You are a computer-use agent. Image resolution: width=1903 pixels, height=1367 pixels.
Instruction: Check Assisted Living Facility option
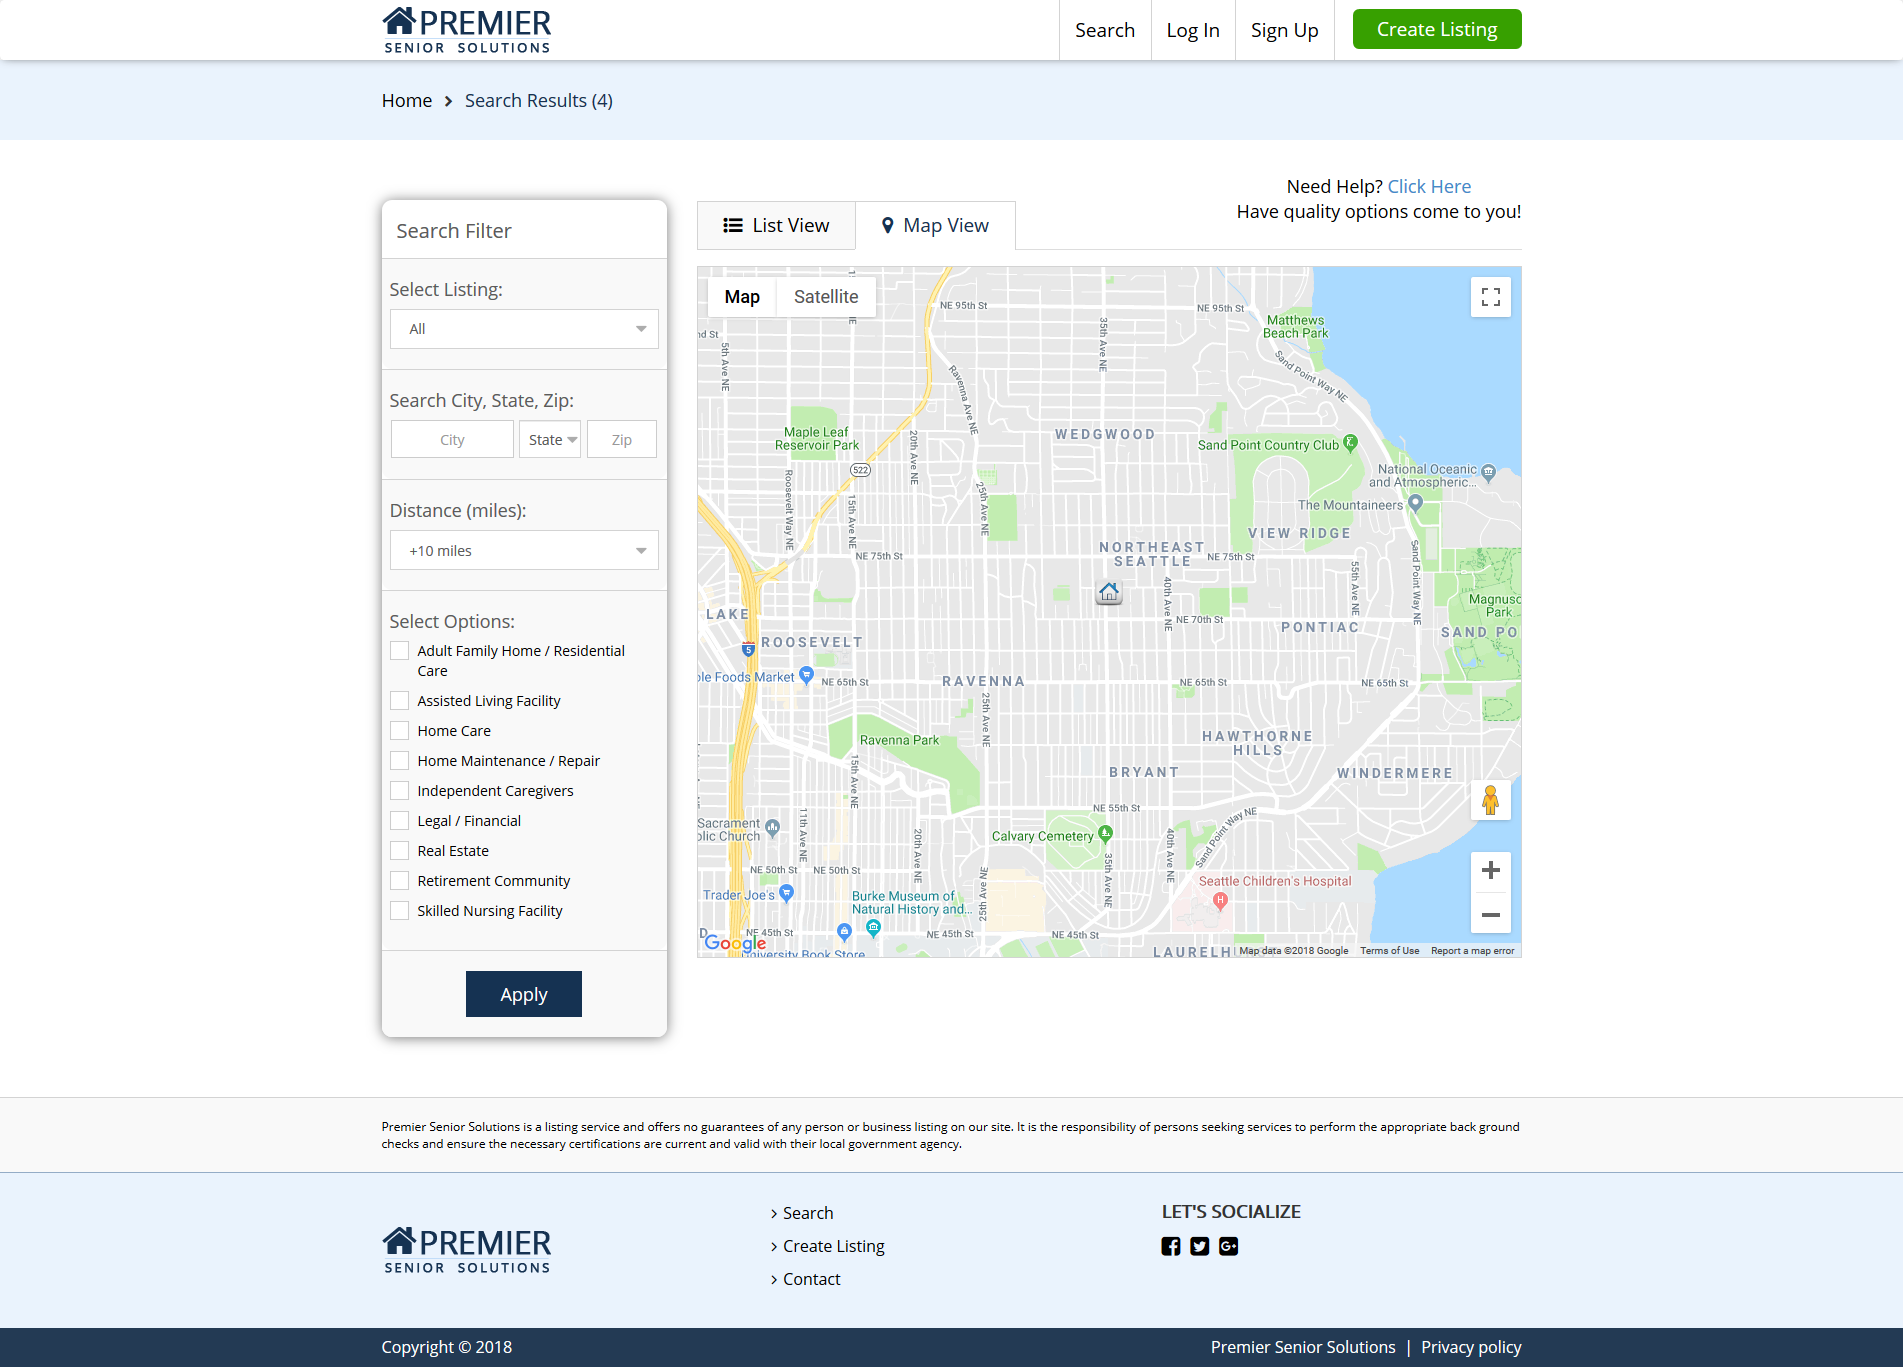[399, 700]
